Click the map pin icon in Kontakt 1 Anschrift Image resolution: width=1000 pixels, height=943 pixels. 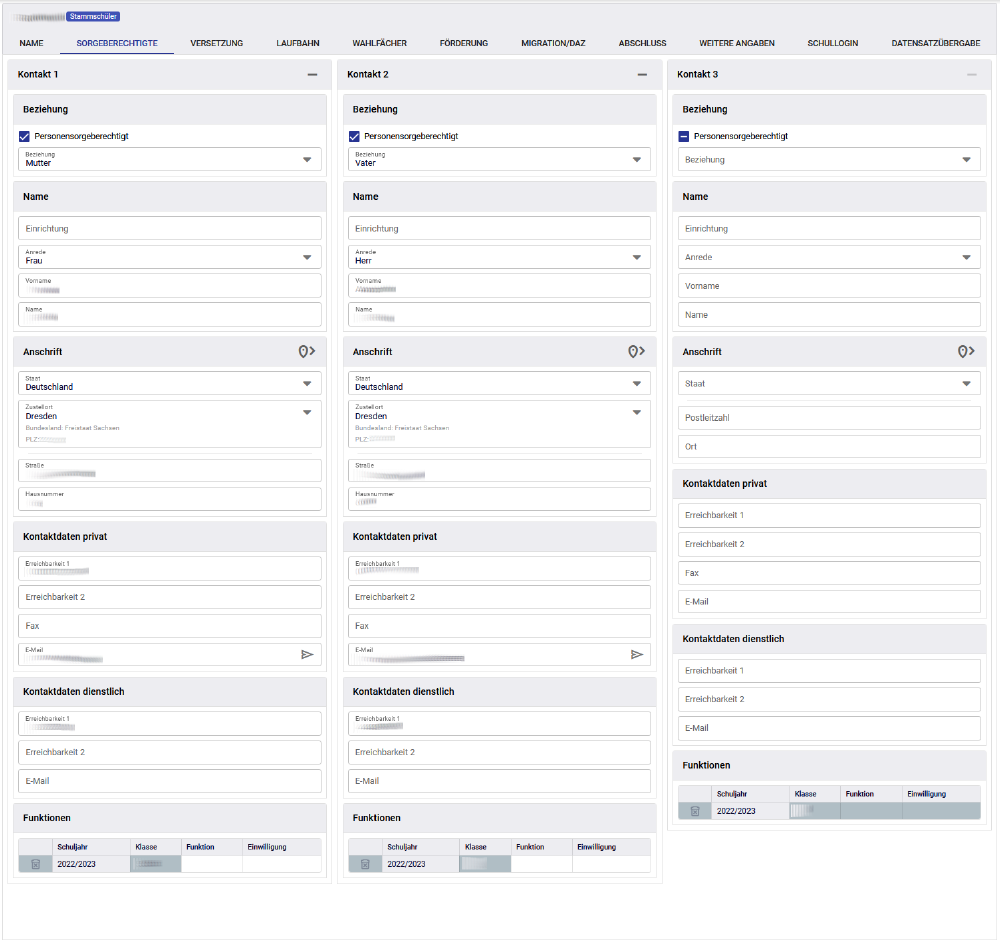[306, 352]
